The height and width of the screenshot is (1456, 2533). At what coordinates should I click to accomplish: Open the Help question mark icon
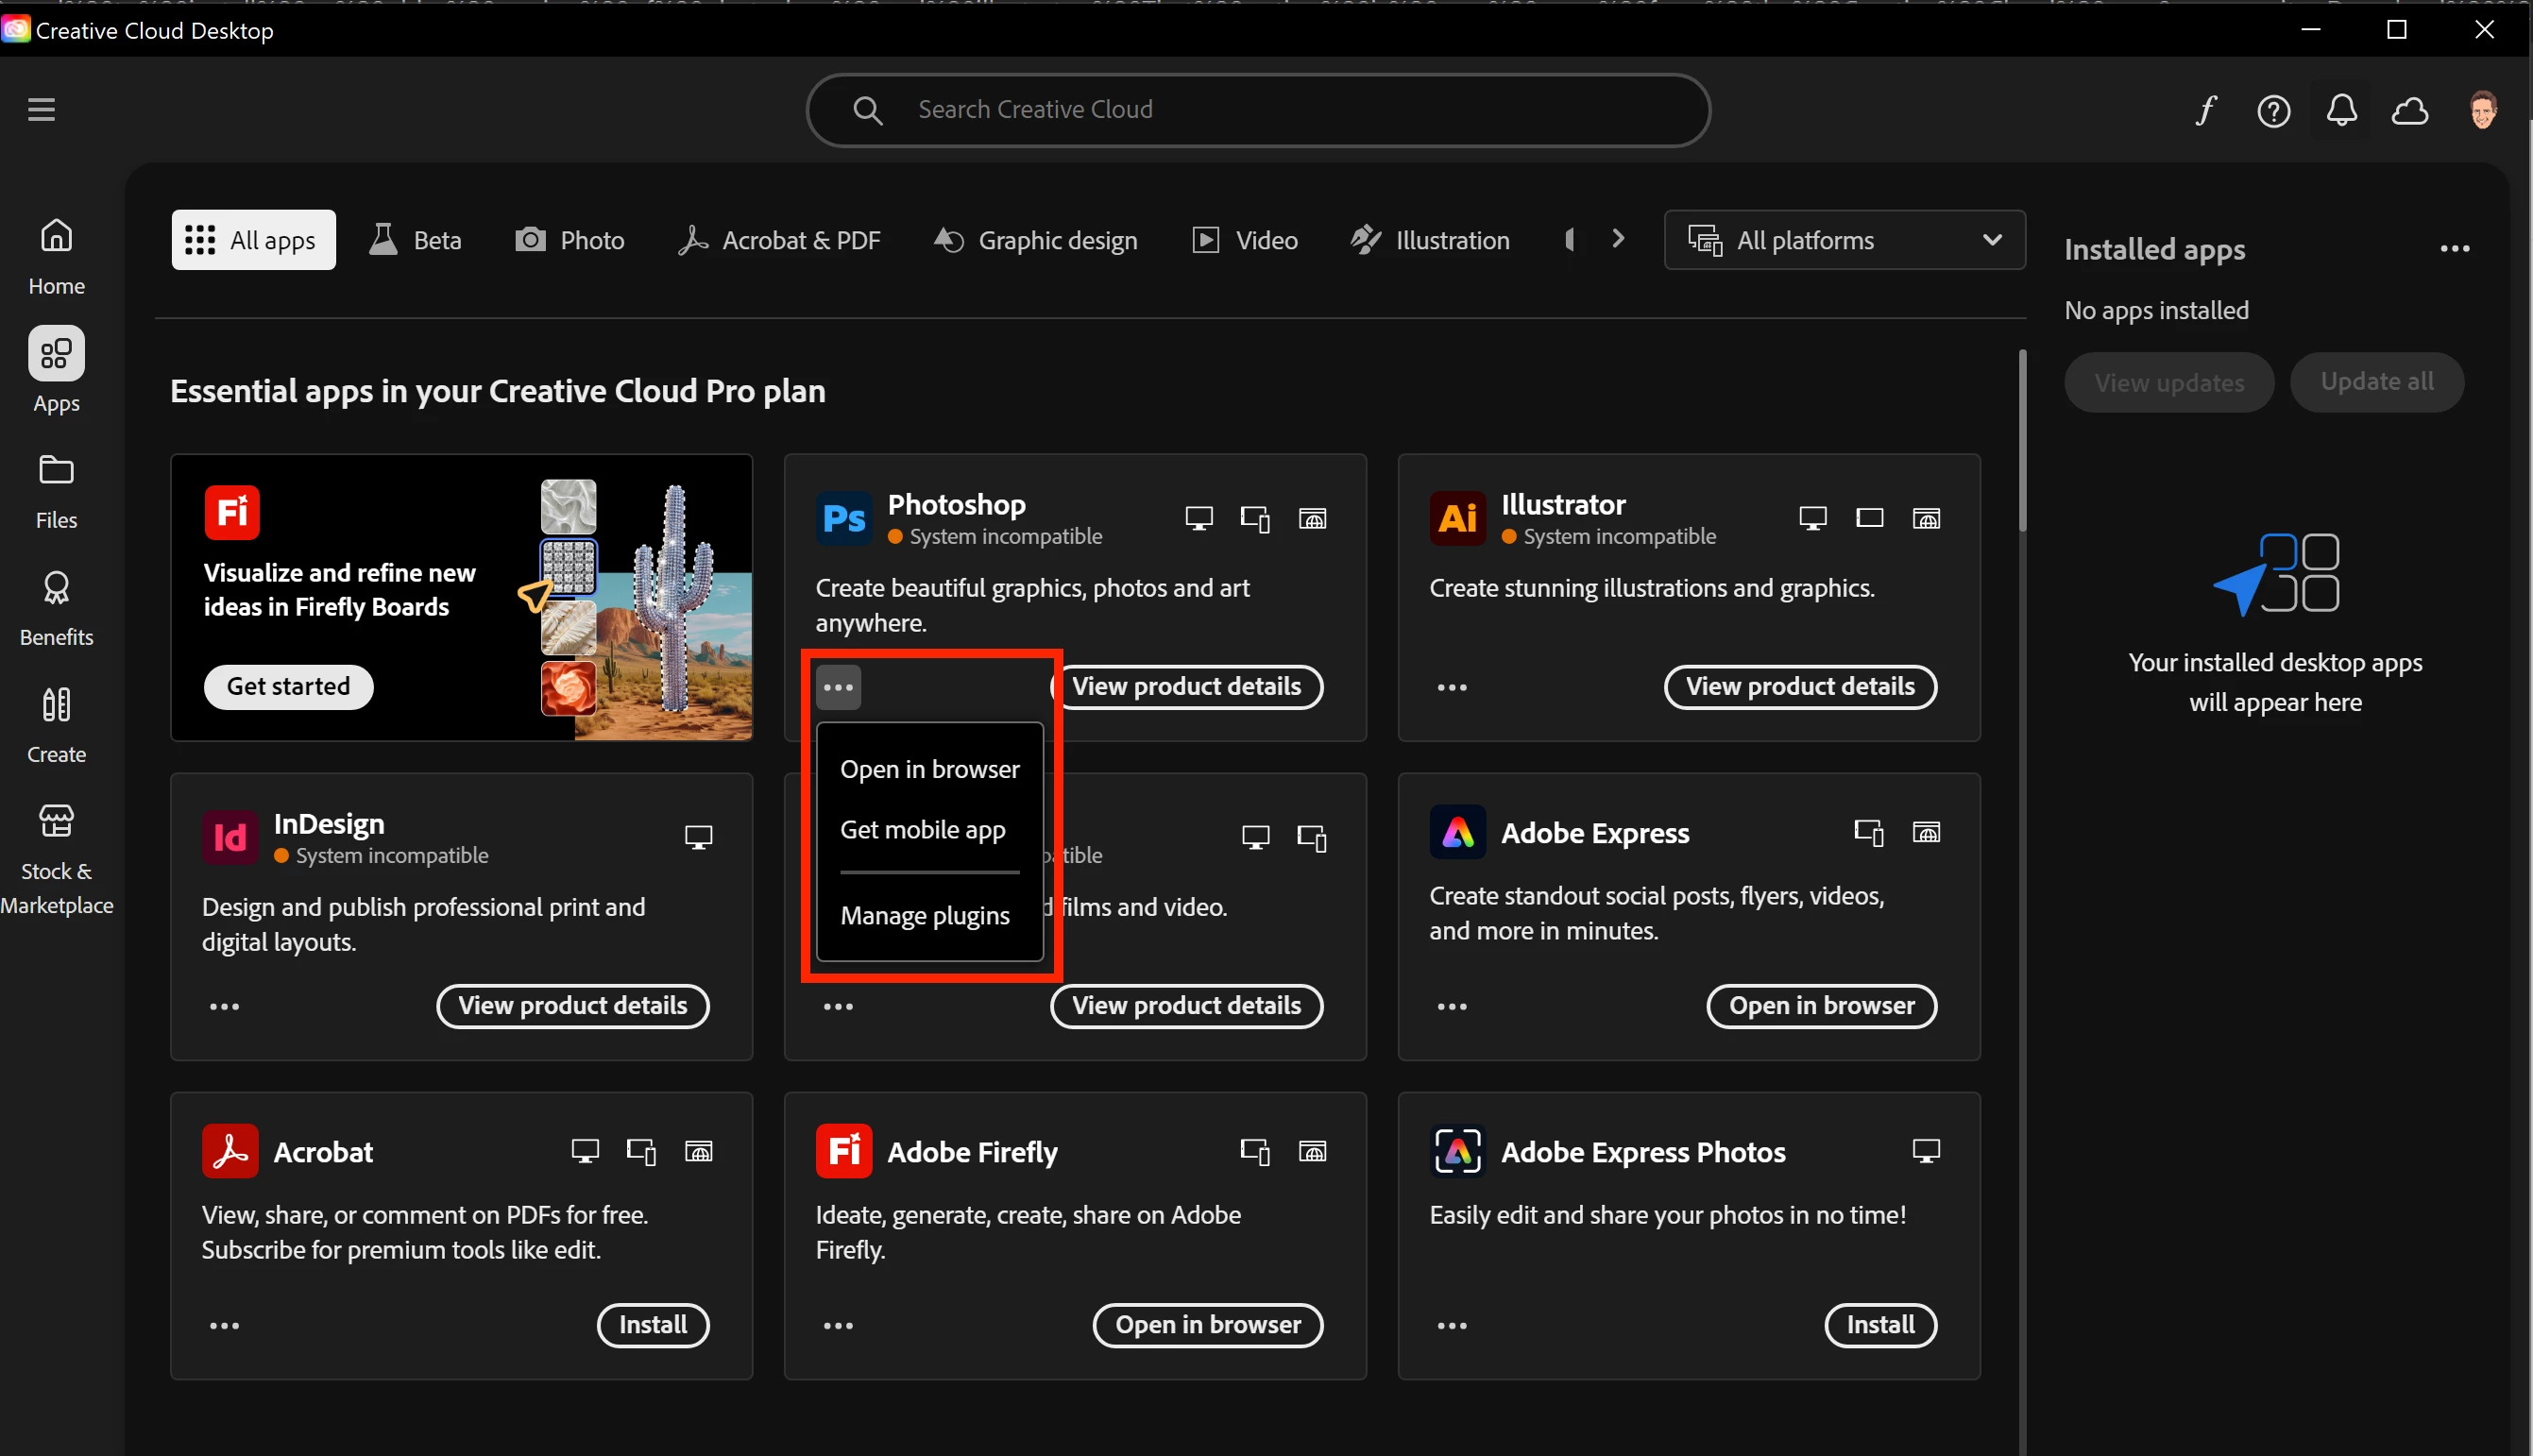pos(2273,110)
